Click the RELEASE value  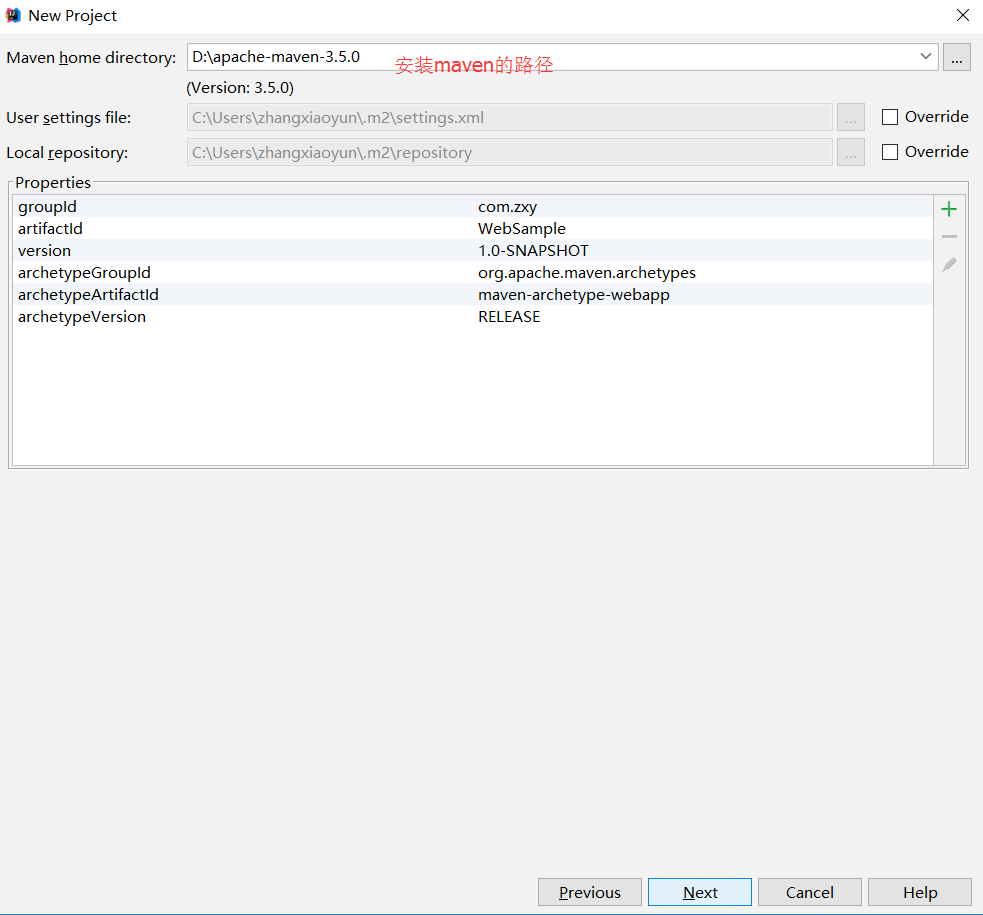click(509, 316)
